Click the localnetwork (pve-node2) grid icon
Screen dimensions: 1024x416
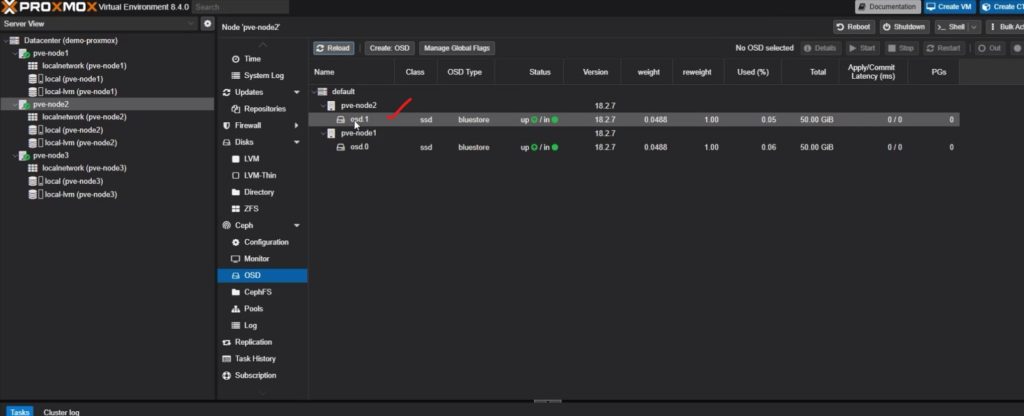pos(33,117)
